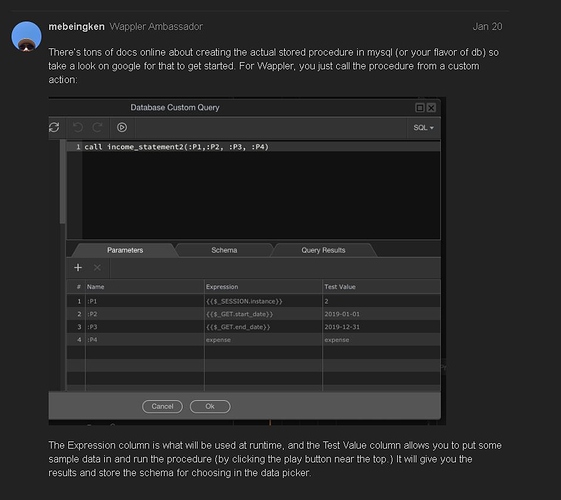Viewport: 561px width, 500px height.
Task: Maximize the Database Custom Query dialog
Action: 420,108
